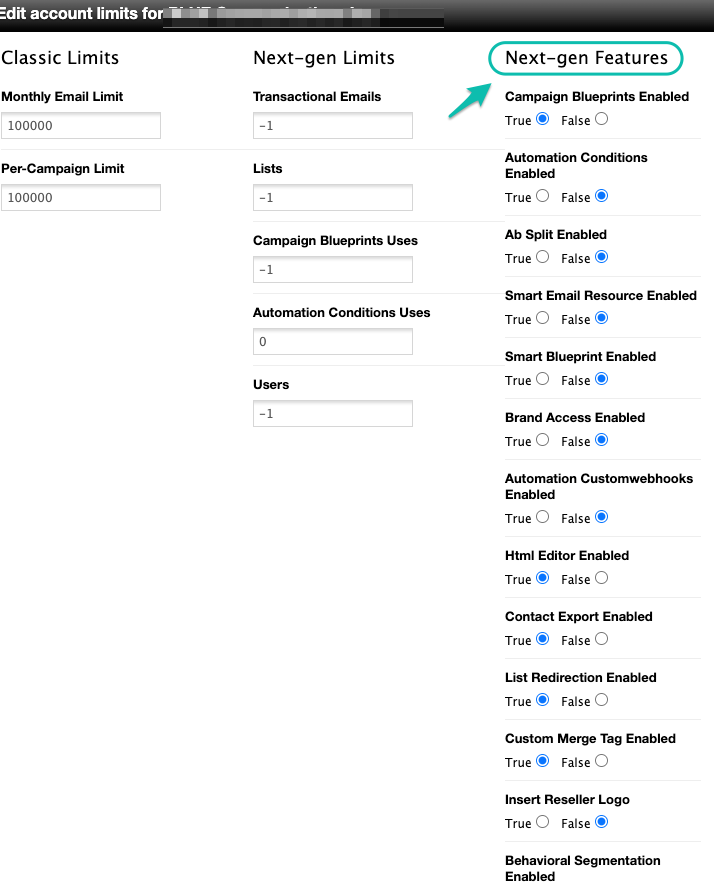Set Campaign Blueprints Enabled to False
This screenshot has height=890, width=714.
(601, 119)
